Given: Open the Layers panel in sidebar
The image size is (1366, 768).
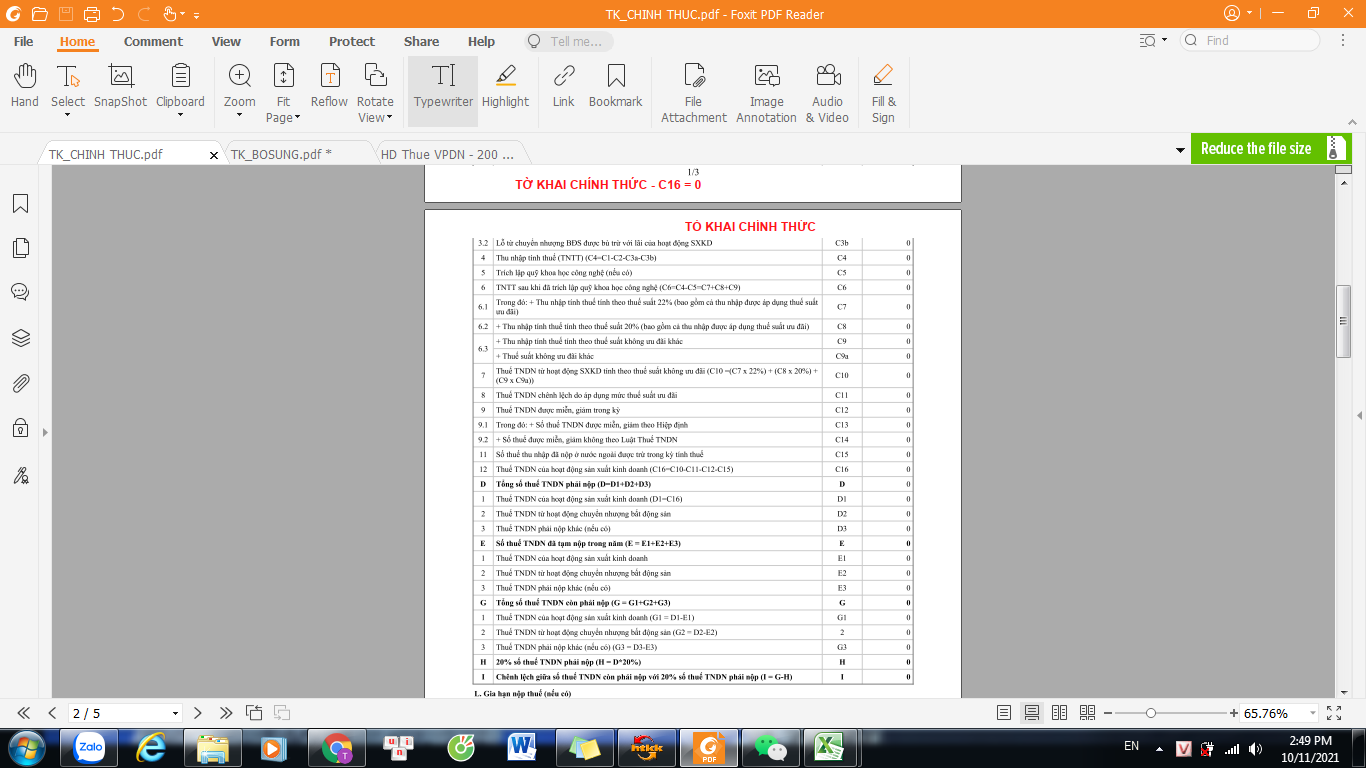Looking at the screenshot, I should pyautogui.click(x=20, y=338).
